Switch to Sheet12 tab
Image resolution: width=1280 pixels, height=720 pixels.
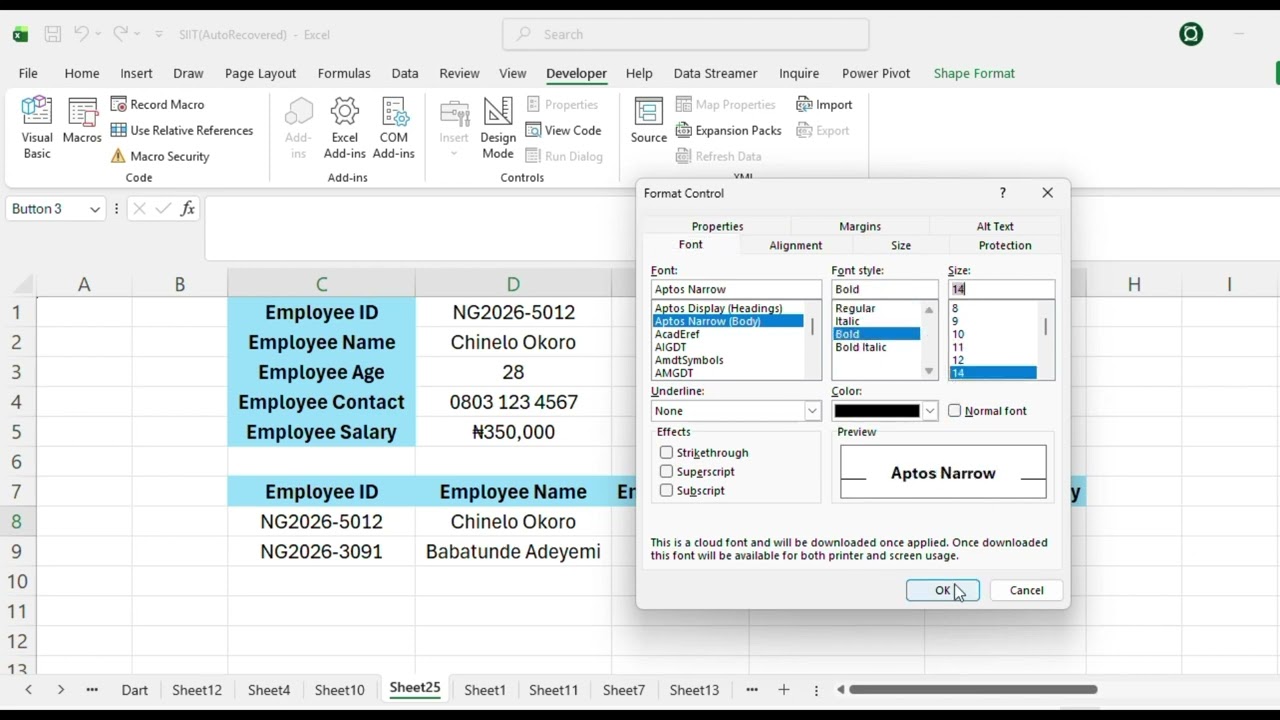pyautogui.click(x=197, y=690)
